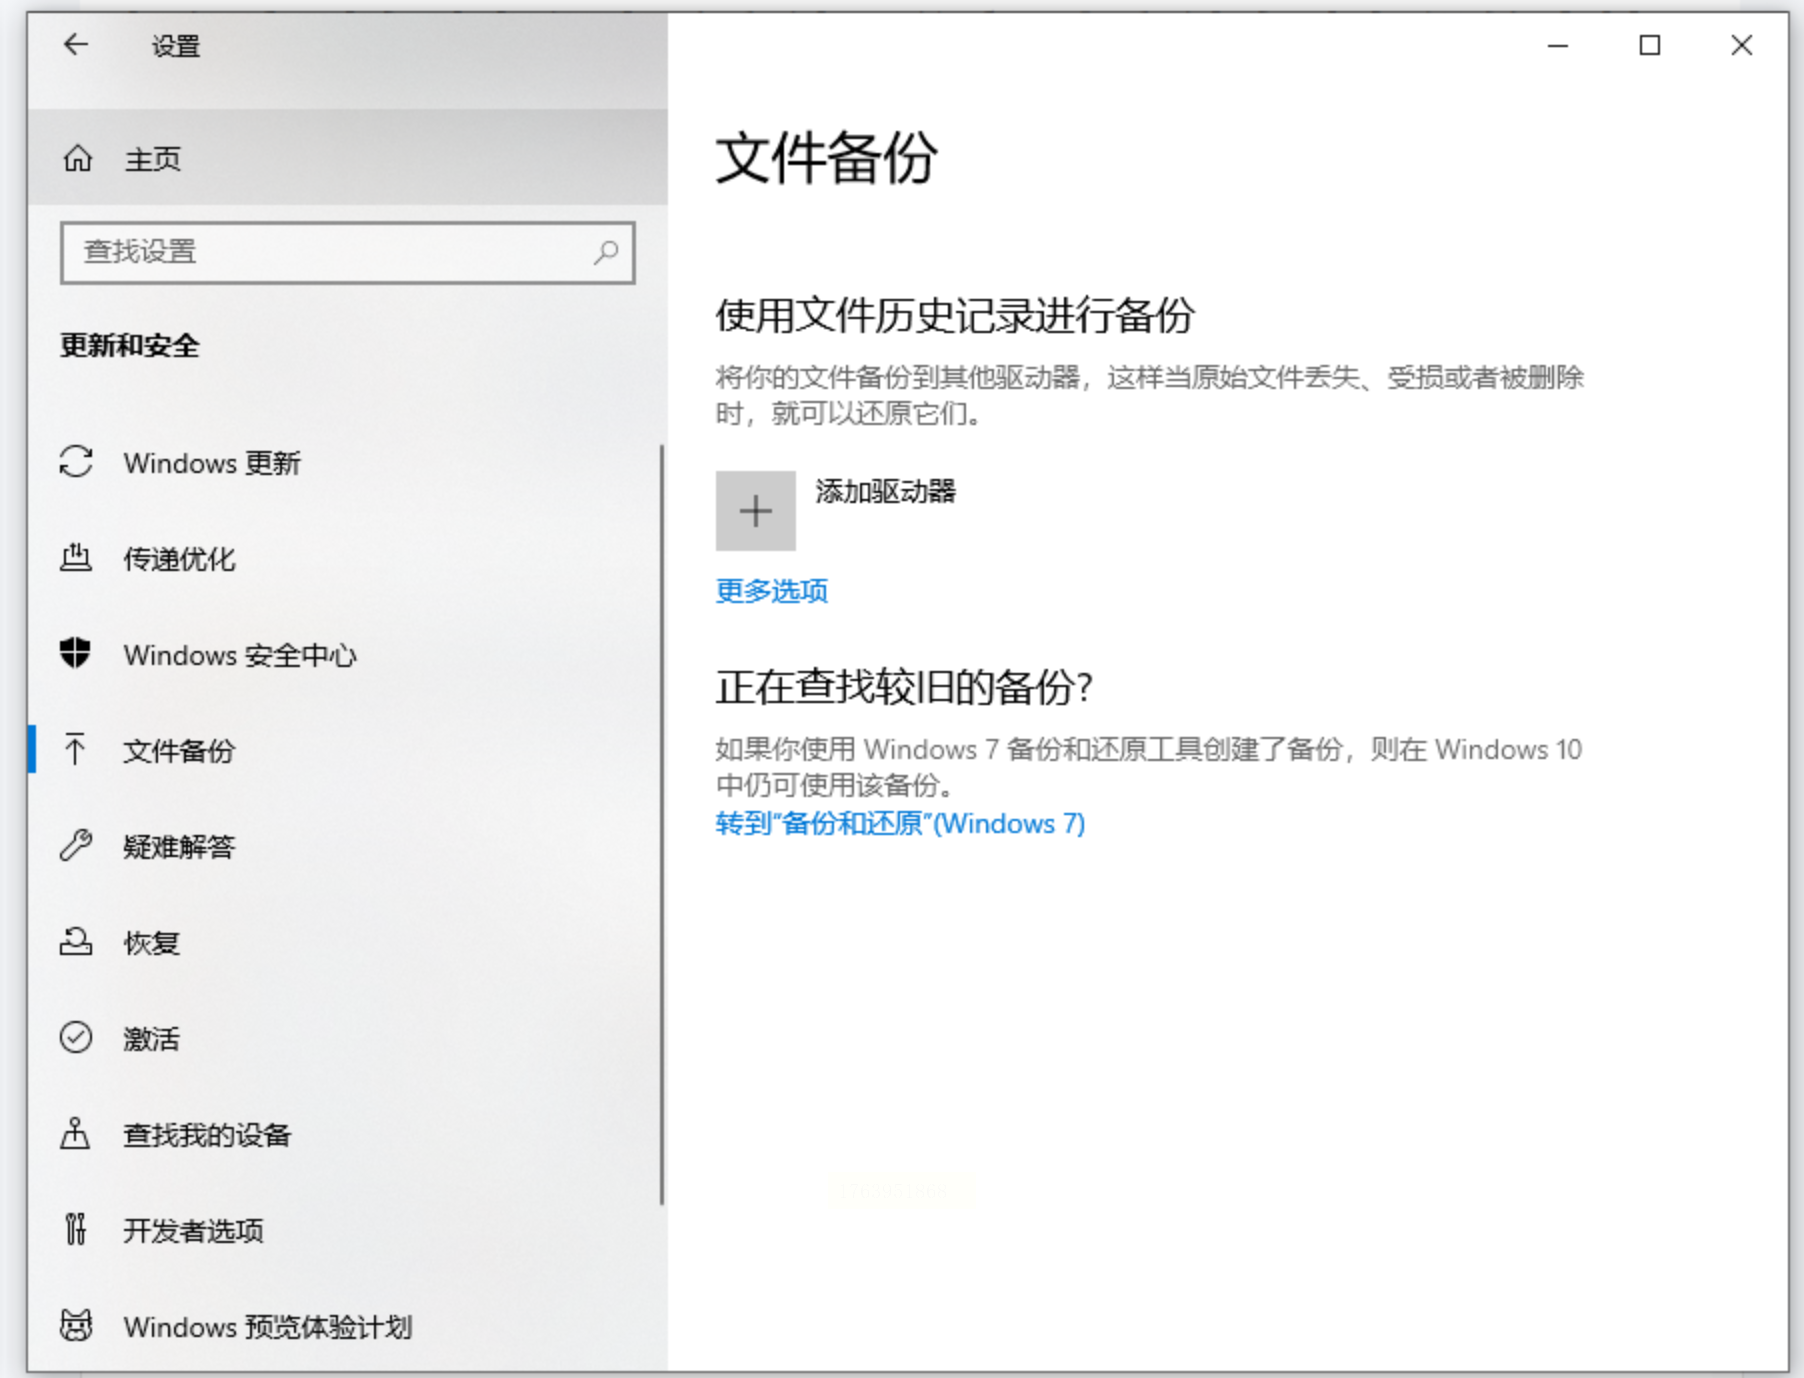Click the 传递优化 icon

click(76, 558)
